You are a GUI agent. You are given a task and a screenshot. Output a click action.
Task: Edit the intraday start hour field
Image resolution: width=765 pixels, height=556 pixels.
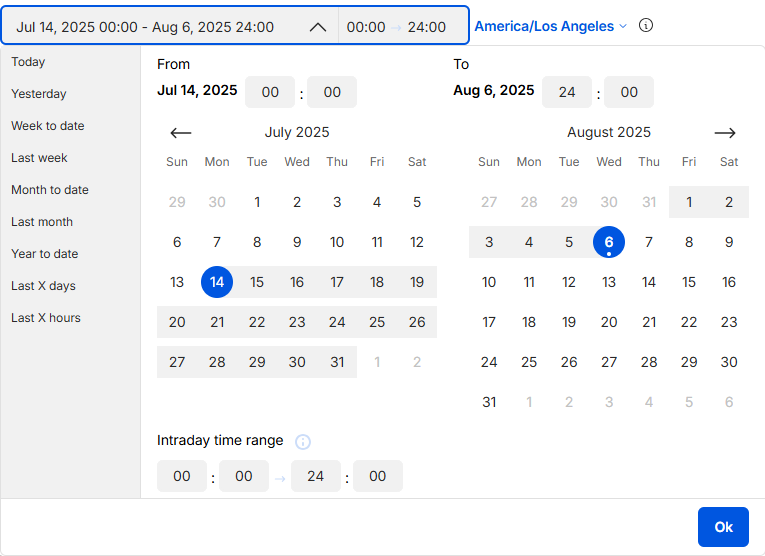pos(182,477)
